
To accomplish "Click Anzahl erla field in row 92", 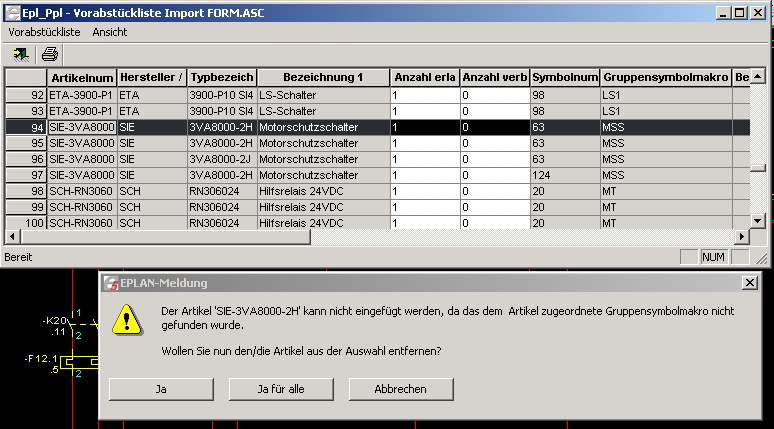I will click(x=425, y=95).
